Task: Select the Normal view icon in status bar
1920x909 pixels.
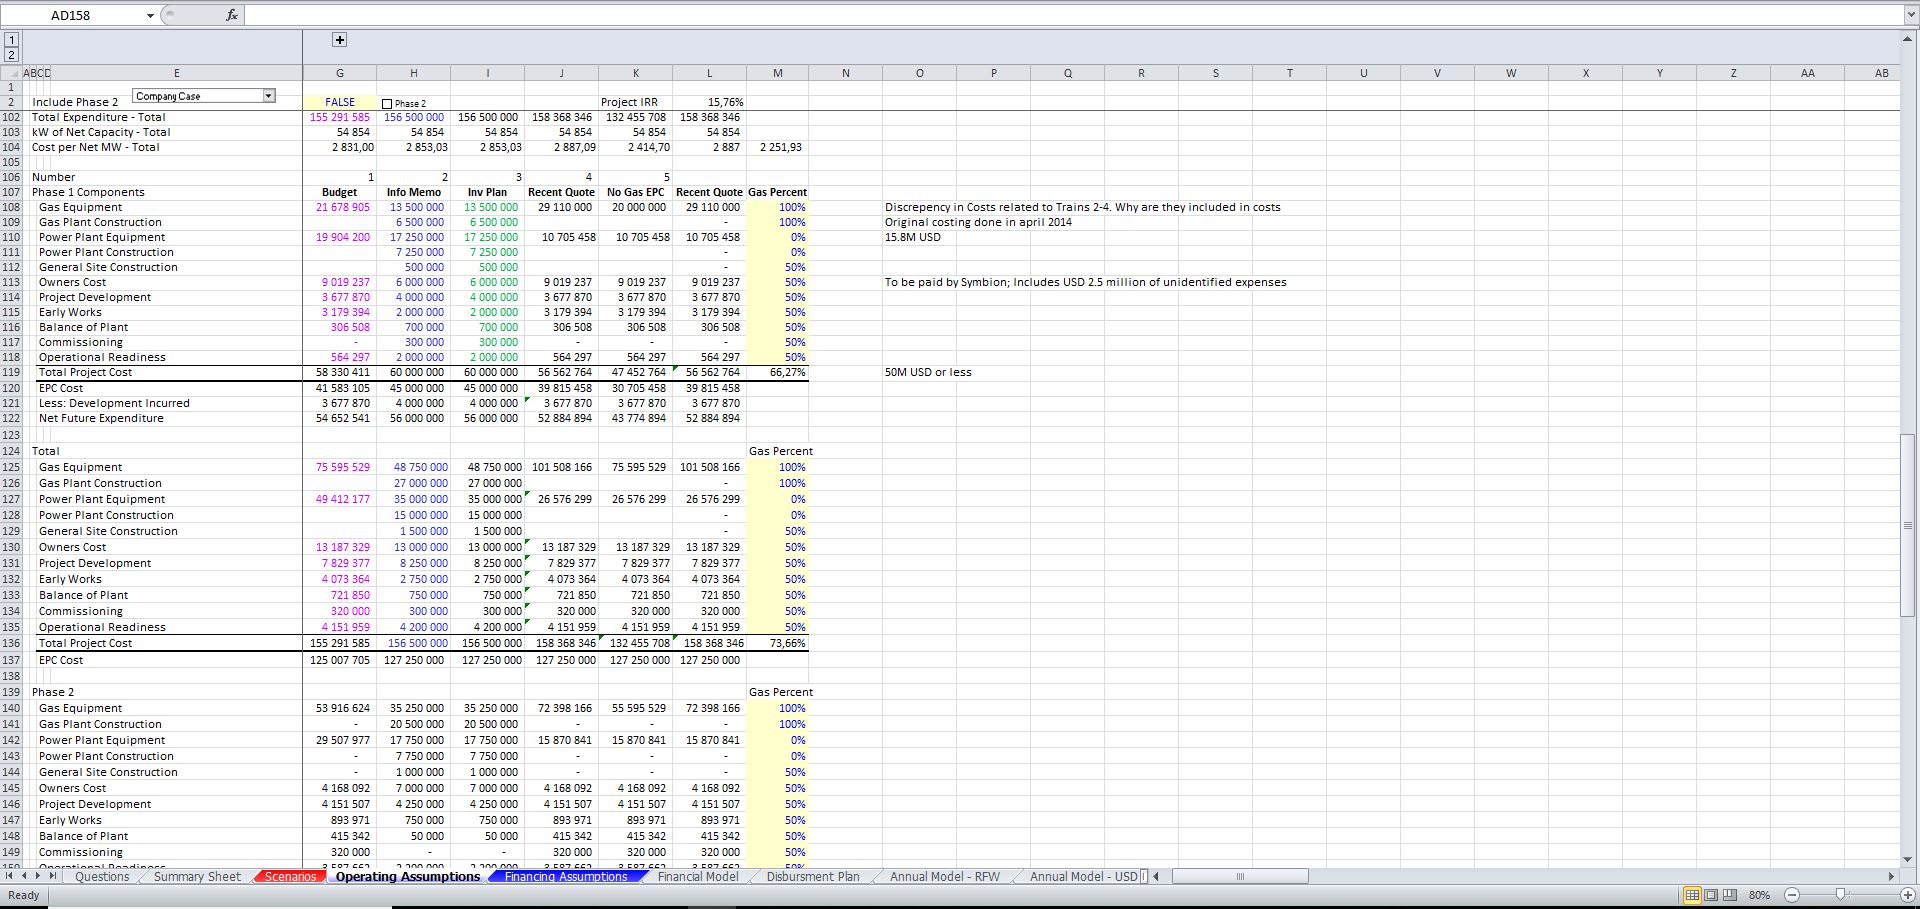Action: [x=1693, y=895]
